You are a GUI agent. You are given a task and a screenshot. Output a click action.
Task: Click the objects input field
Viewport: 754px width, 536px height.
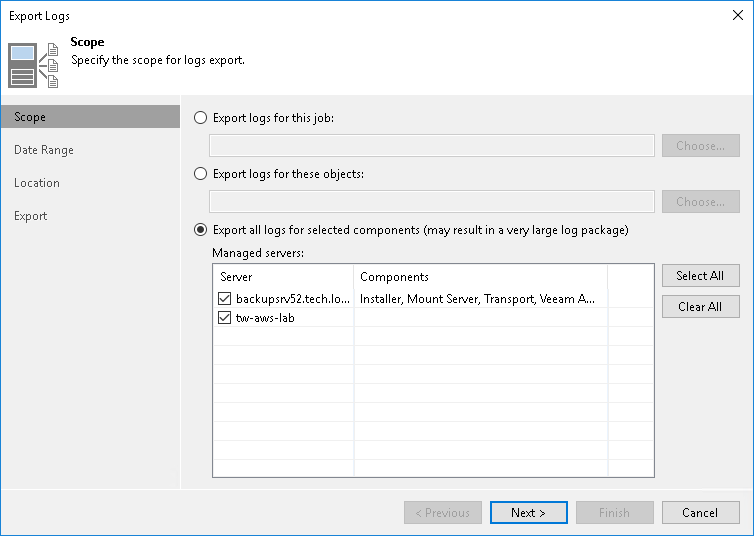(x=432, y=202)
